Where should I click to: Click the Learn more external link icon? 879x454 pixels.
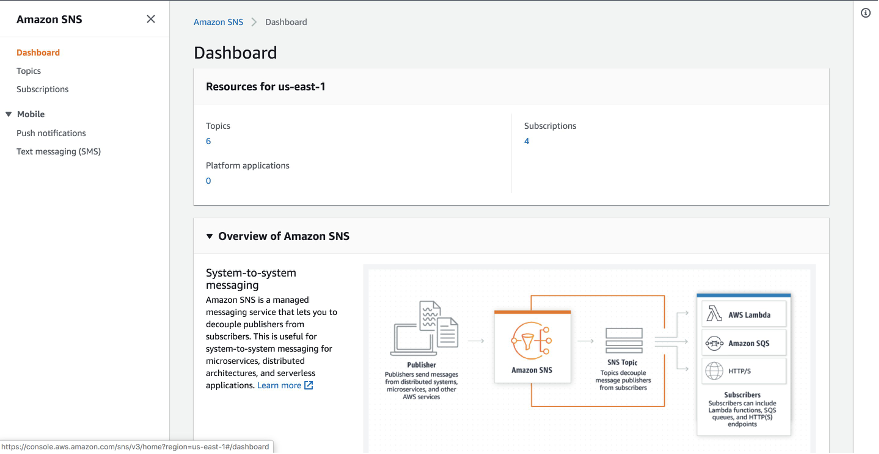pyautogui.click(x=308, y=385)
